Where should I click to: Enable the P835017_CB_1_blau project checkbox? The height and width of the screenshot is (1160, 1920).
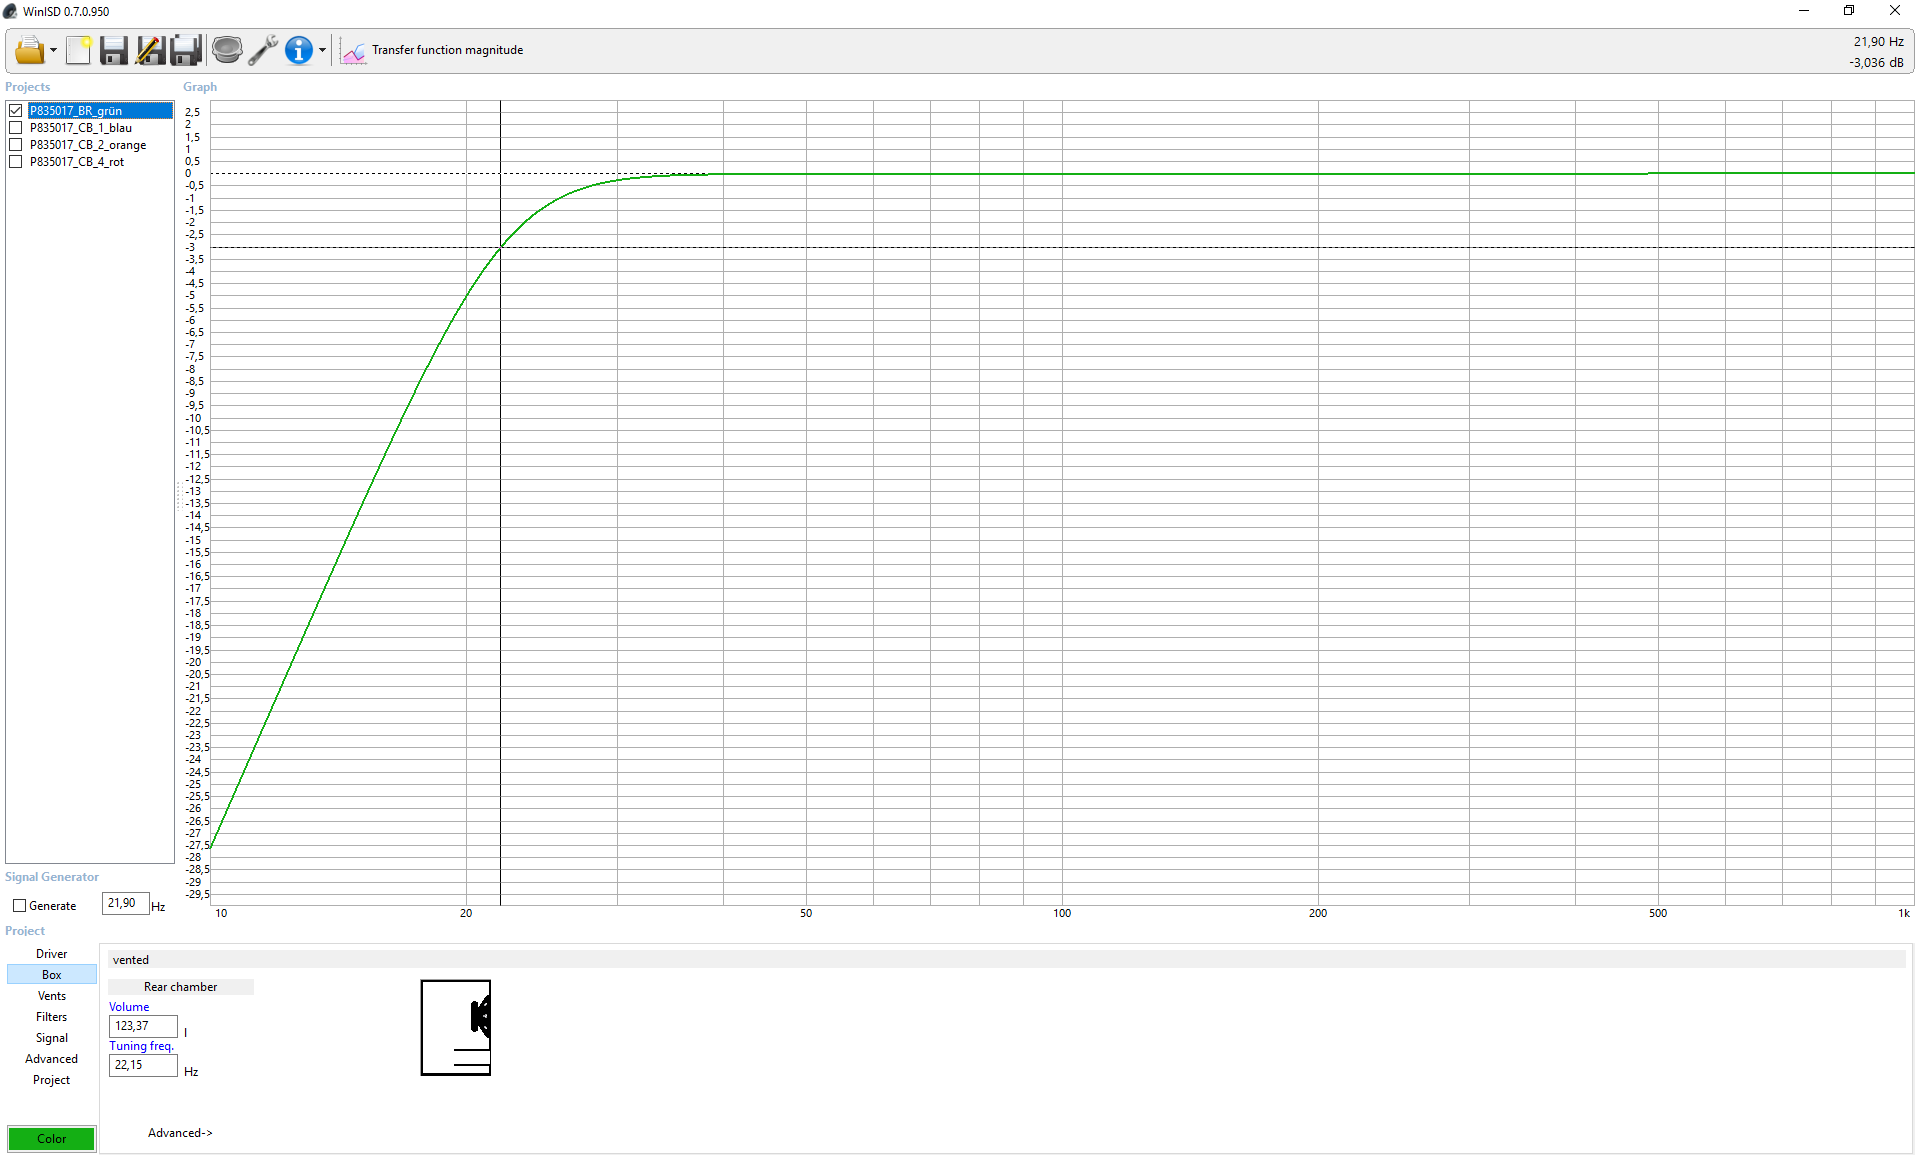point(16,128)
